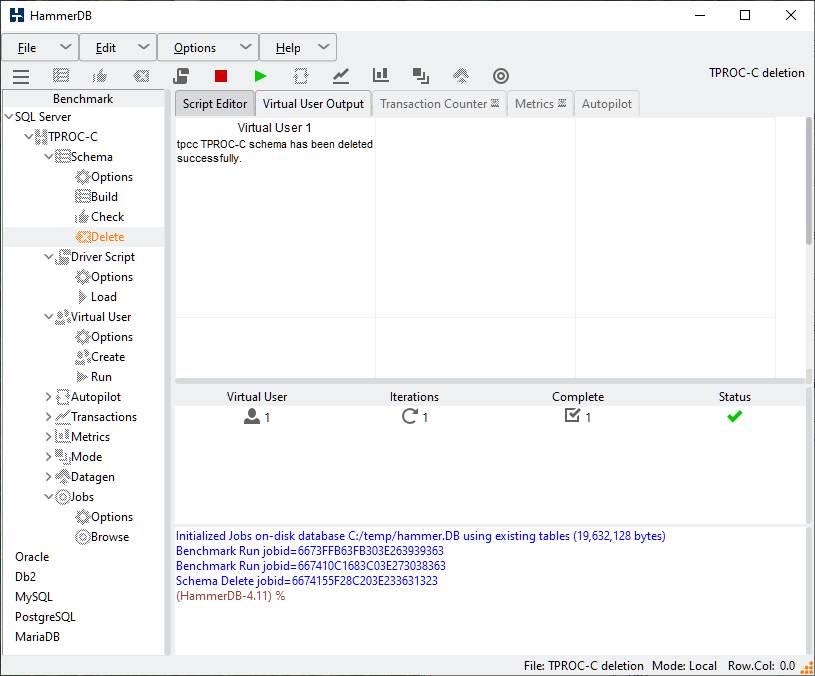Click the Check thumbs-up icon in tree

pyautogui.click(x=82, y=217)
